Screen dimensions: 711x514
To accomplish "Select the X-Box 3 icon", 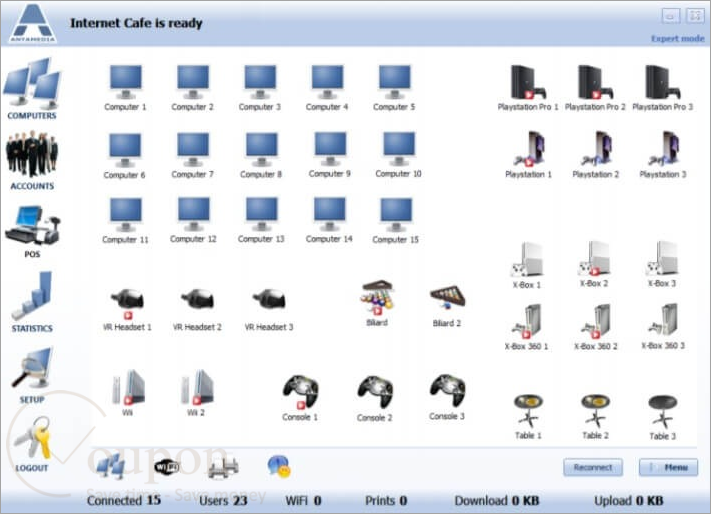I will pos(662,258).
